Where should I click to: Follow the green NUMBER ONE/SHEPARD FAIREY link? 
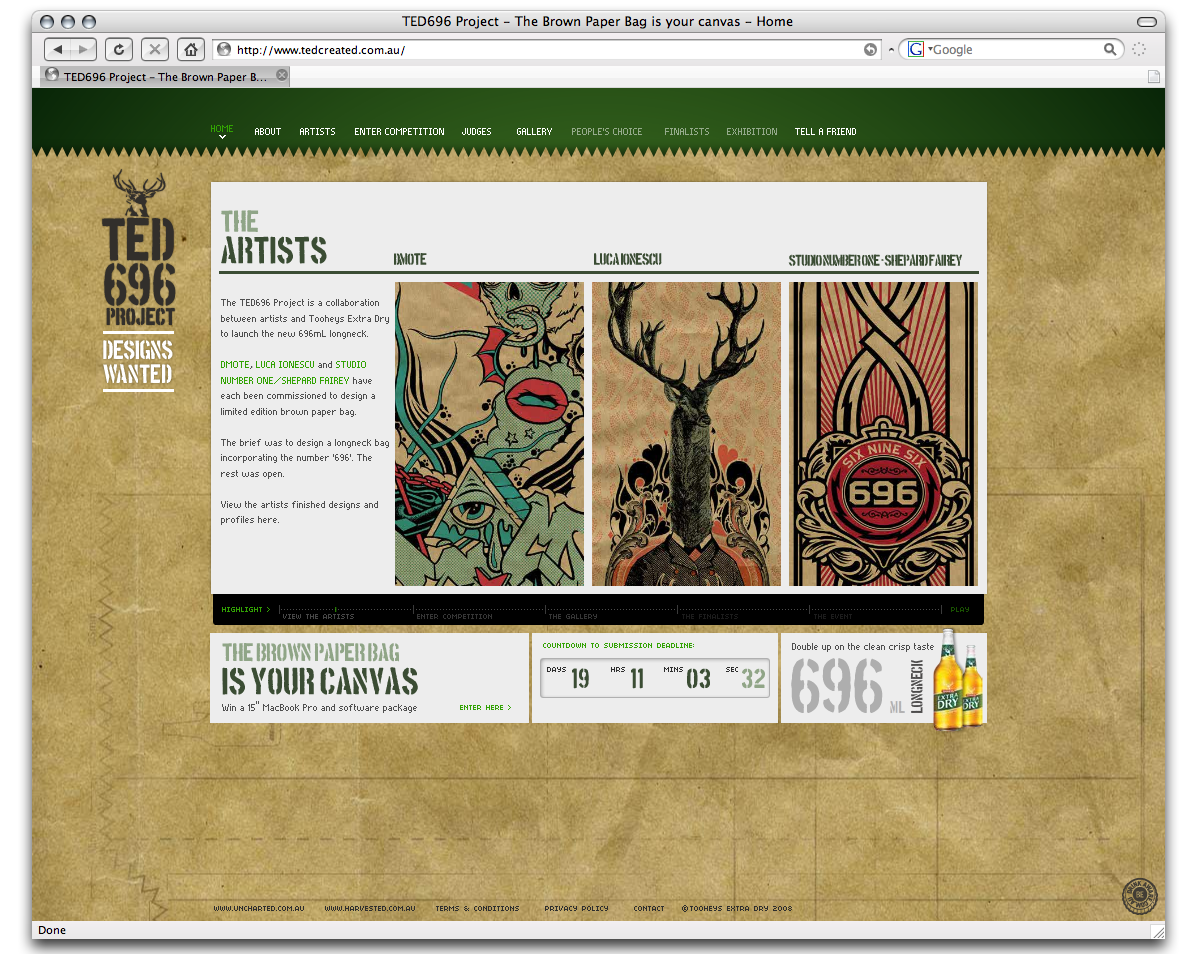point(285,380)
